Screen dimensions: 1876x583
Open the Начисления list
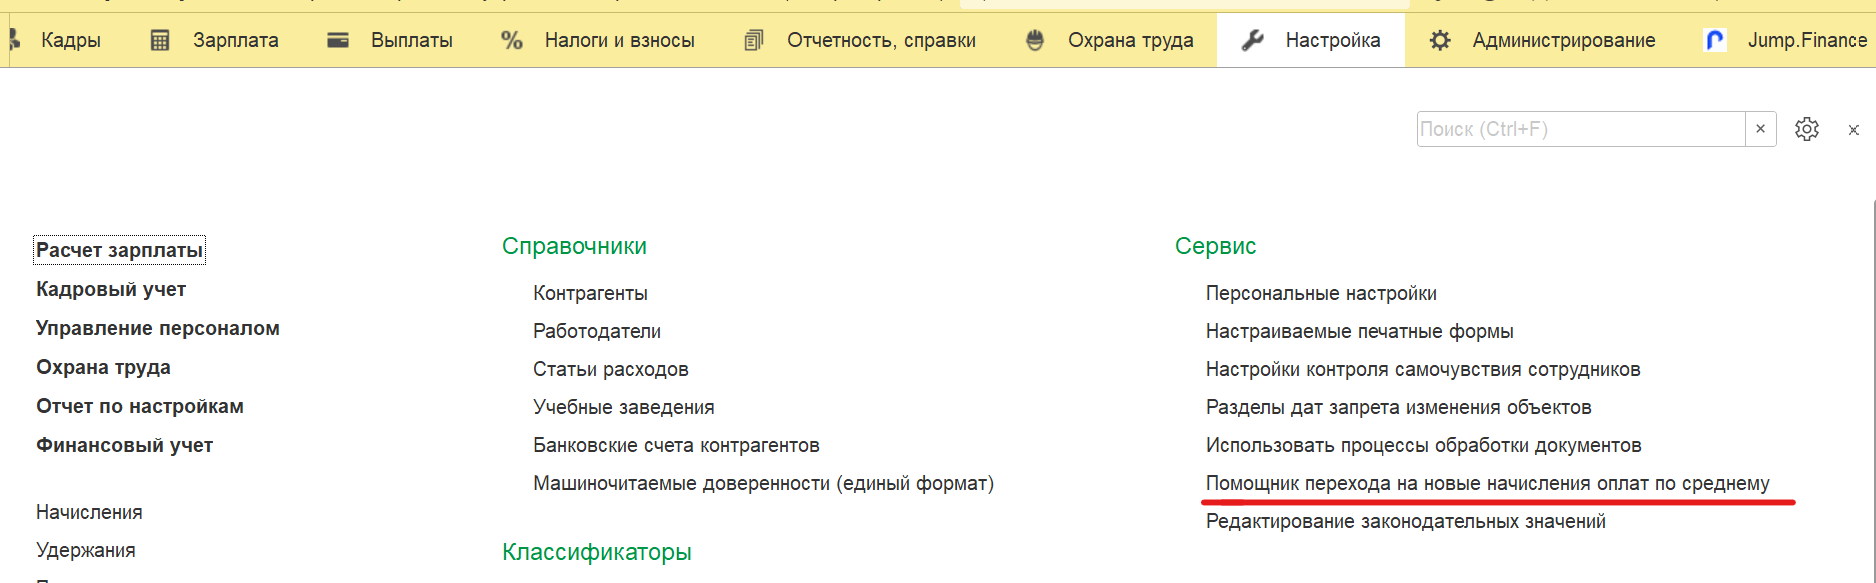(x=89, y=512)
